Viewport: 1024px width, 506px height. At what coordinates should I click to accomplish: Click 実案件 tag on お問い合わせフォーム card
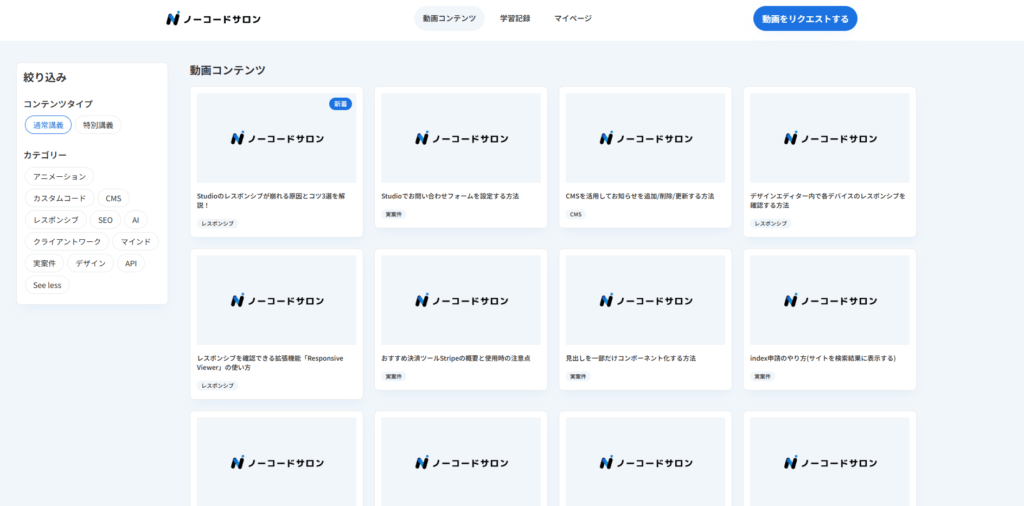click(394, 214)
